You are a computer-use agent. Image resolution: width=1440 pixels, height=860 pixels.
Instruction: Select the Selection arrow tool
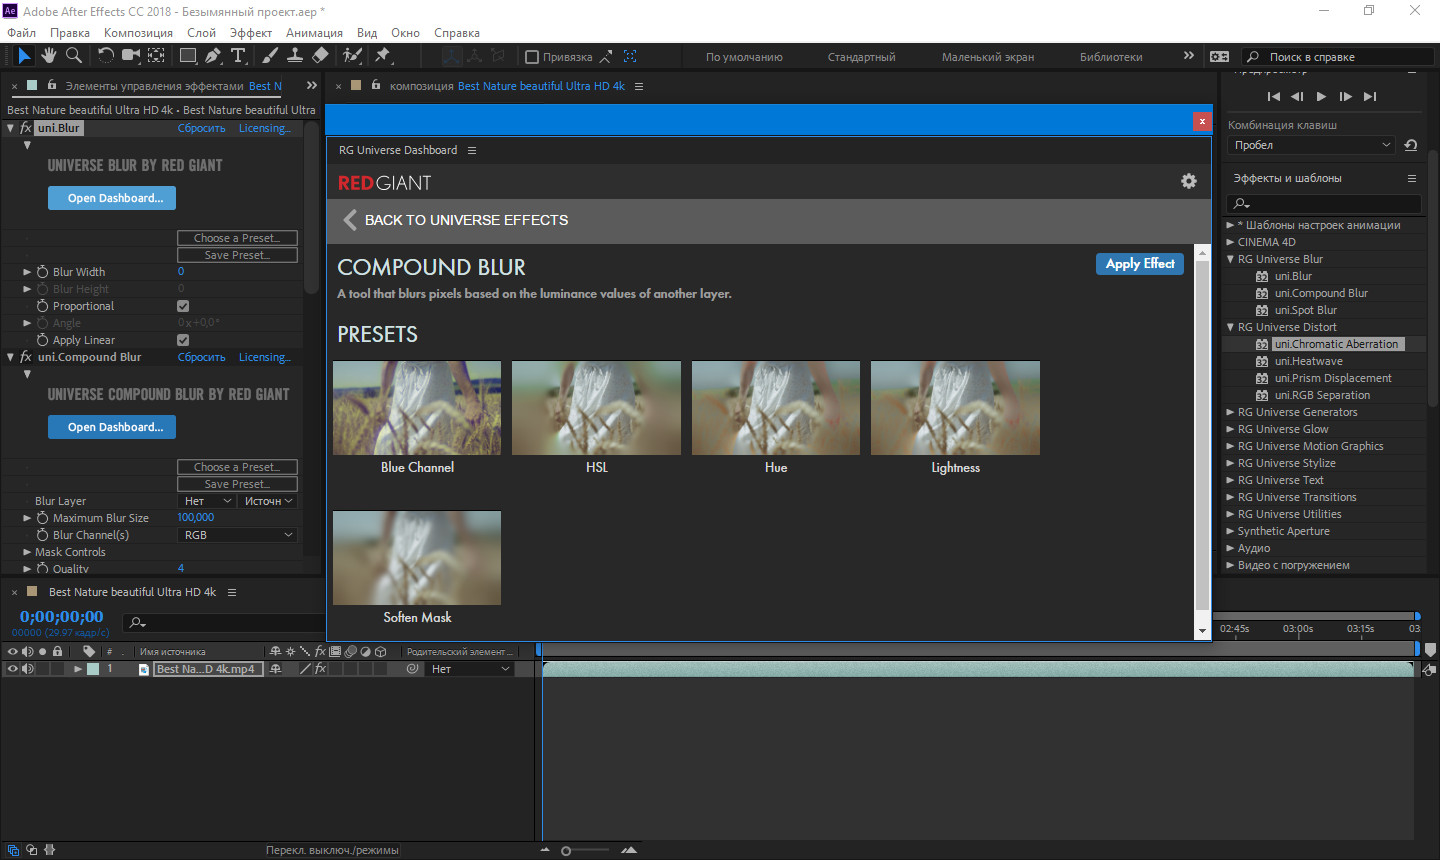pyautogui.click(x=24, y=56)
